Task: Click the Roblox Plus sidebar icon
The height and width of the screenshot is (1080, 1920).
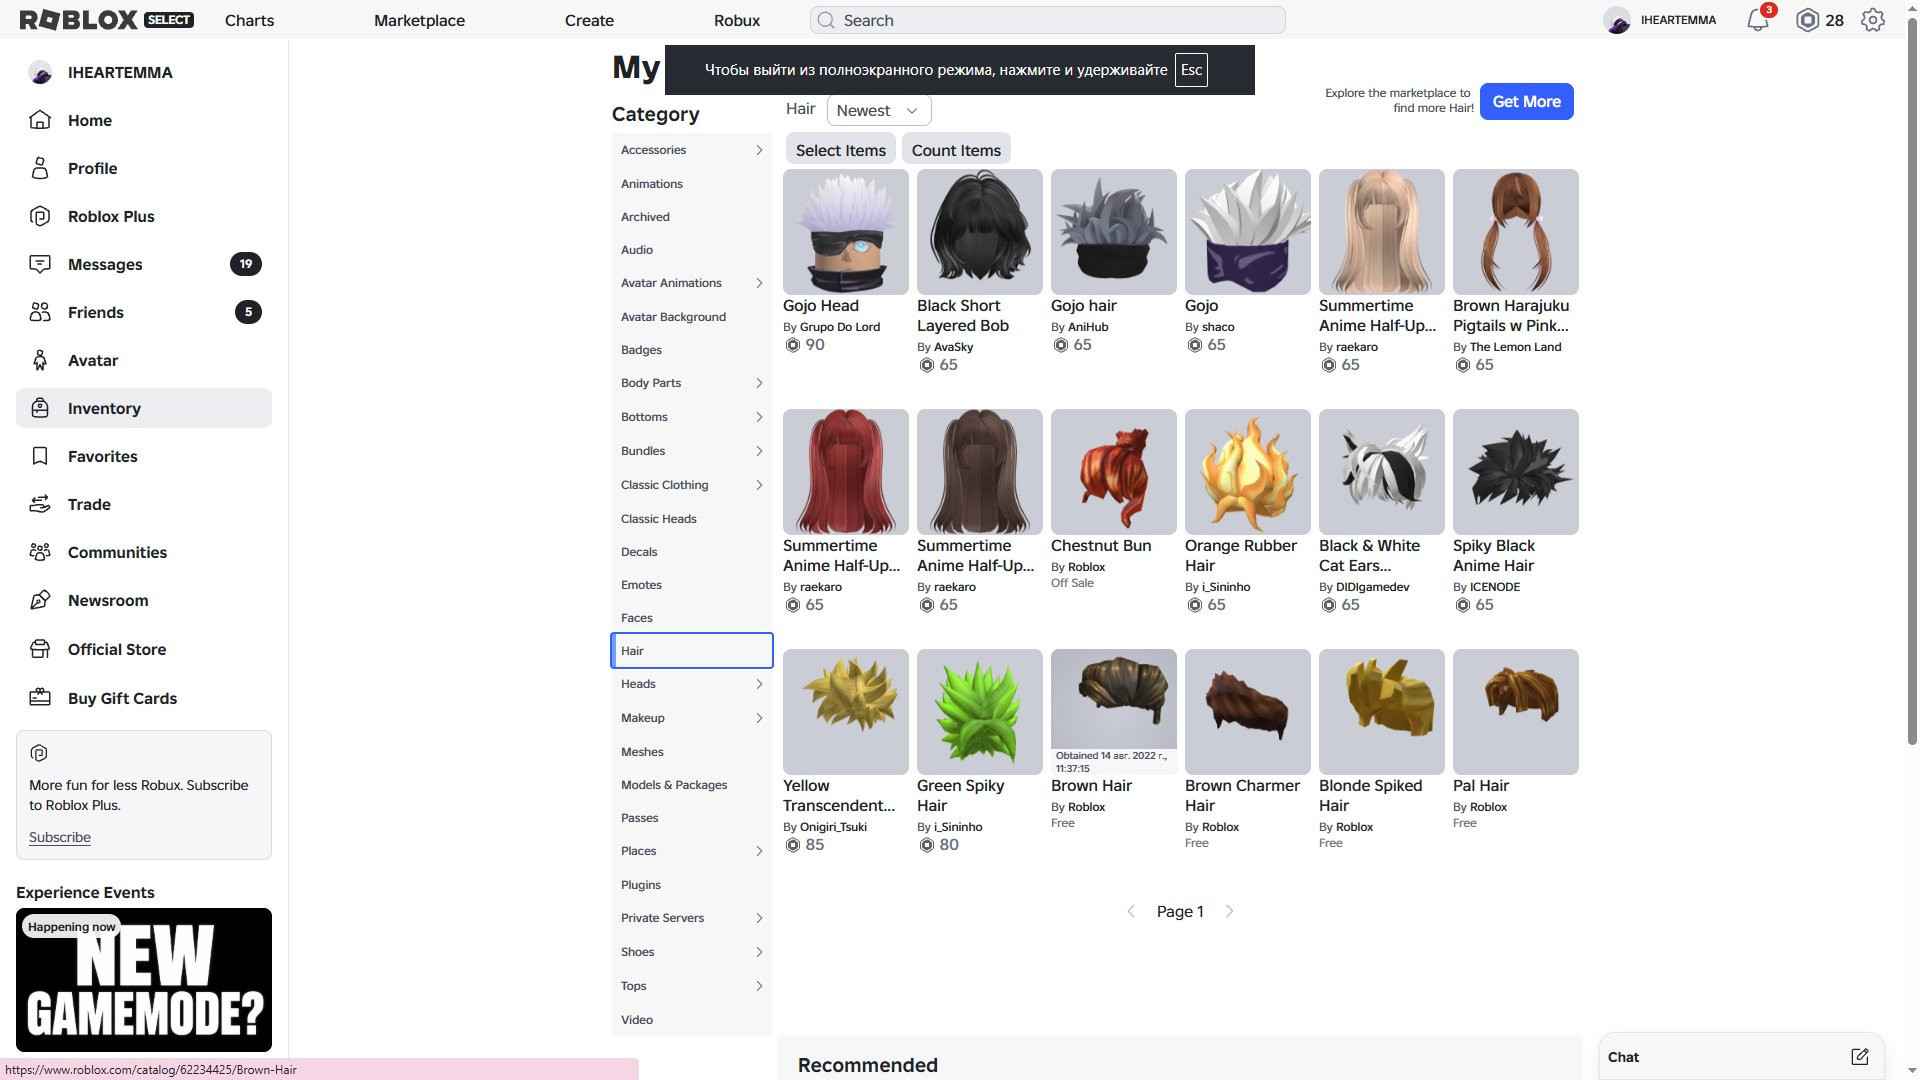Action: click(40, 216)
